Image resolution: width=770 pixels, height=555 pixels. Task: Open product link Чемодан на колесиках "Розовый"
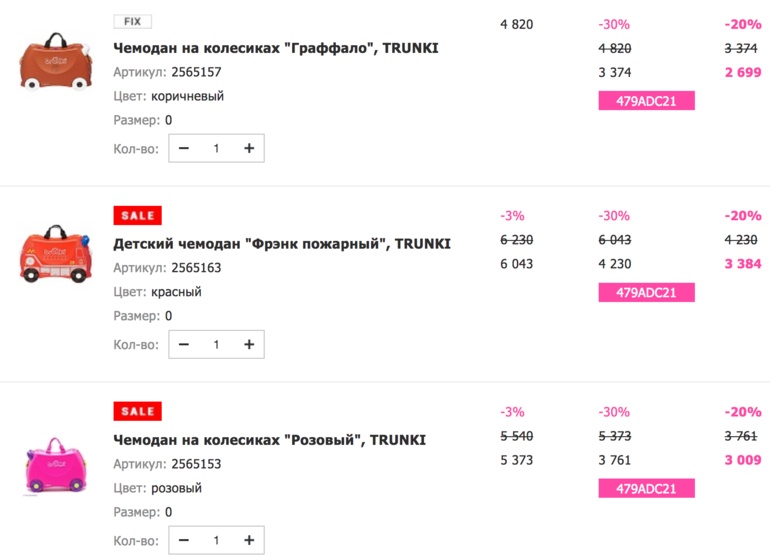(270, 440)
